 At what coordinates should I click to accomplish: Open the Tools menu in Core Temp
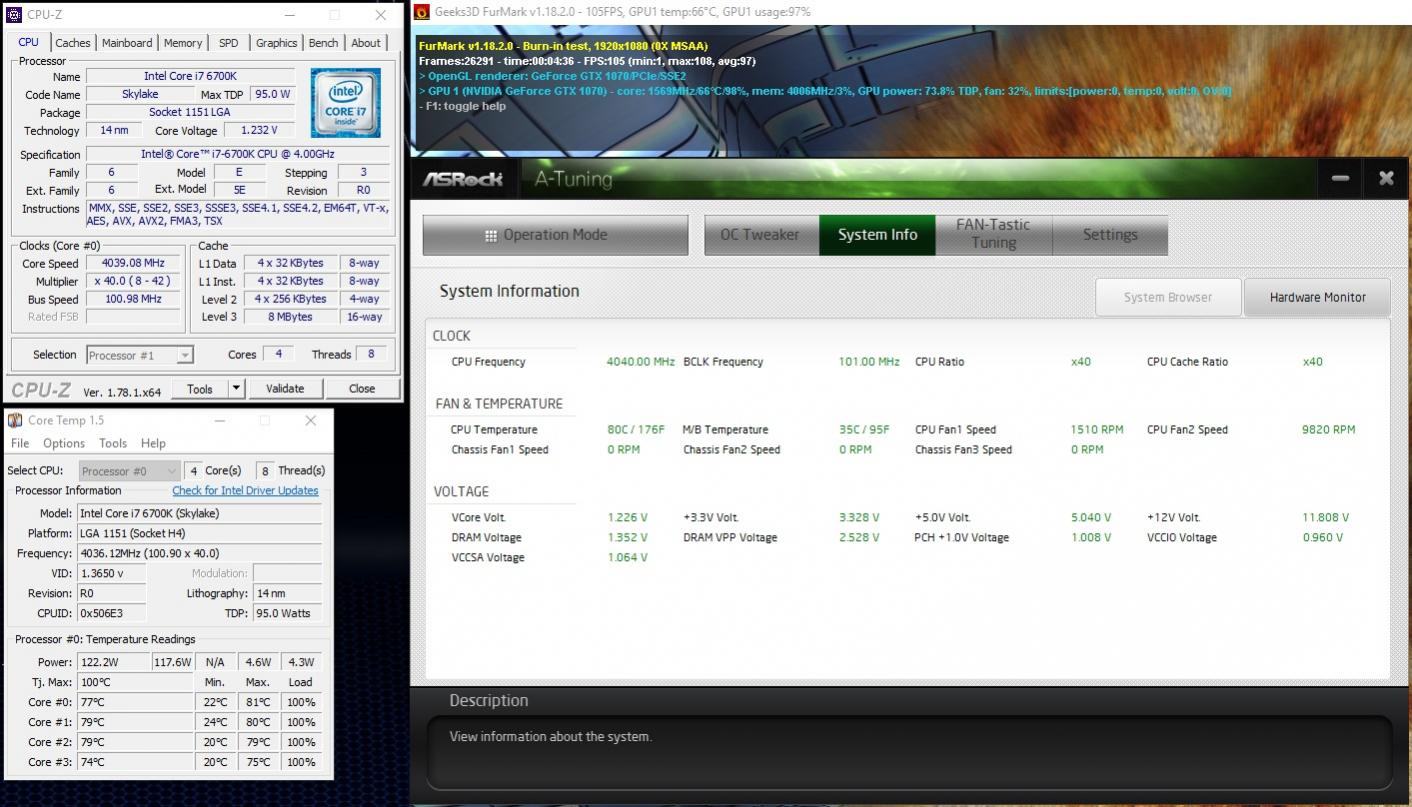113,443
